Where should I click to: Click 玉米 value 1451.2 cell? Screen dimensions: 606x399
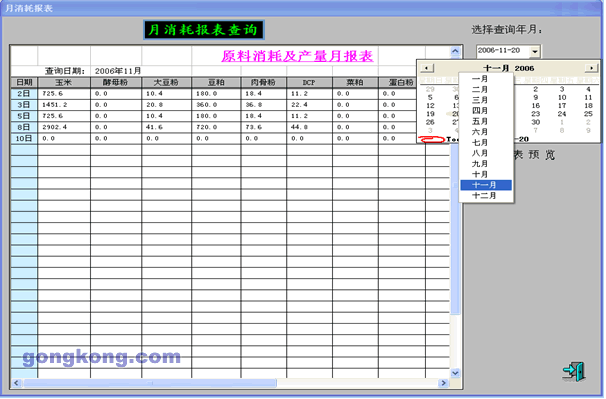click(64, 105)
